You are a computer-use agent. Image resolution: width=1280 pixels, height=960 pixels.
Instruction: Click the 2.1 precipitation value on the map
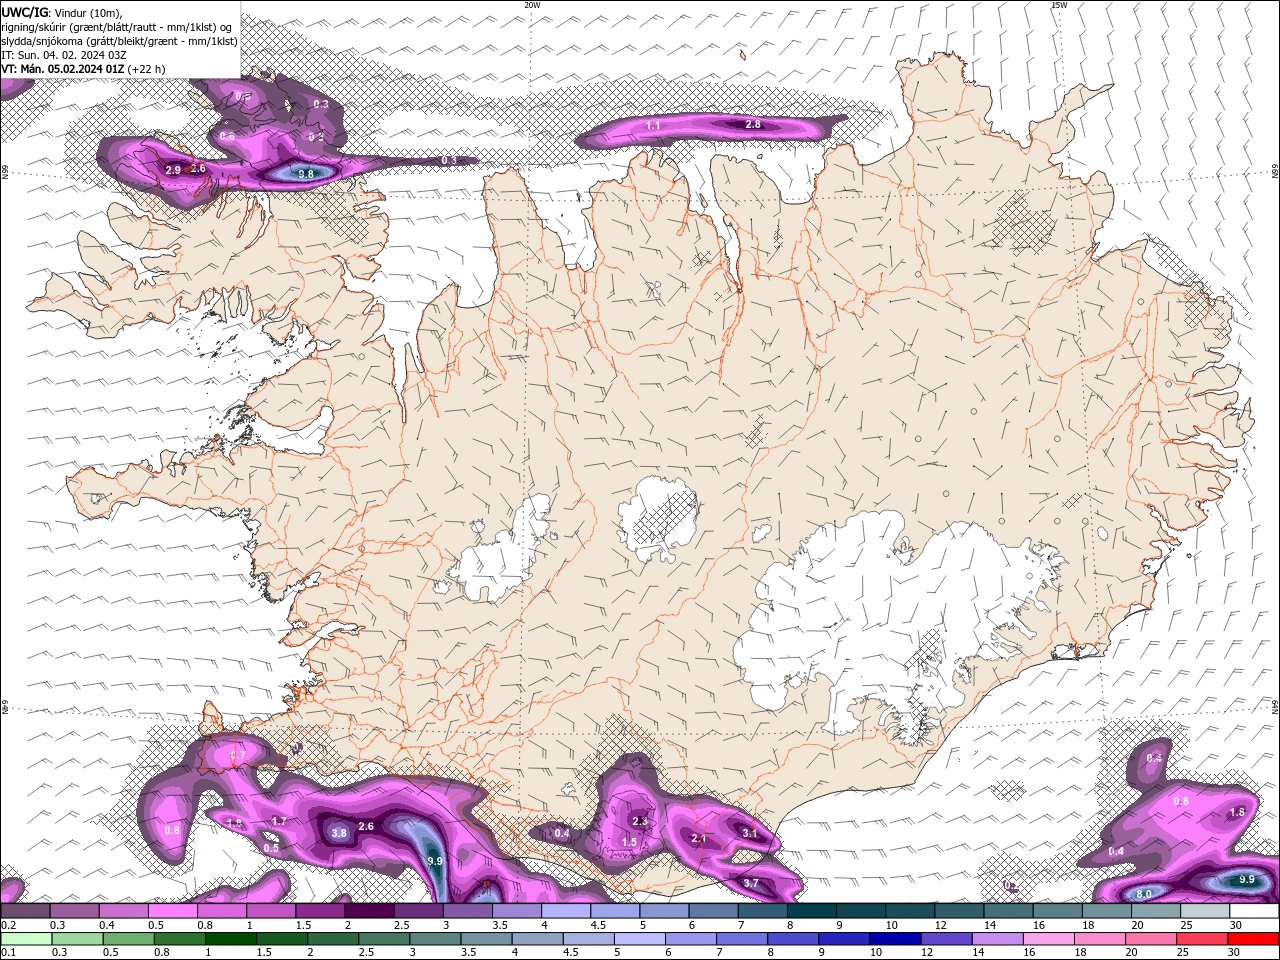699,839
